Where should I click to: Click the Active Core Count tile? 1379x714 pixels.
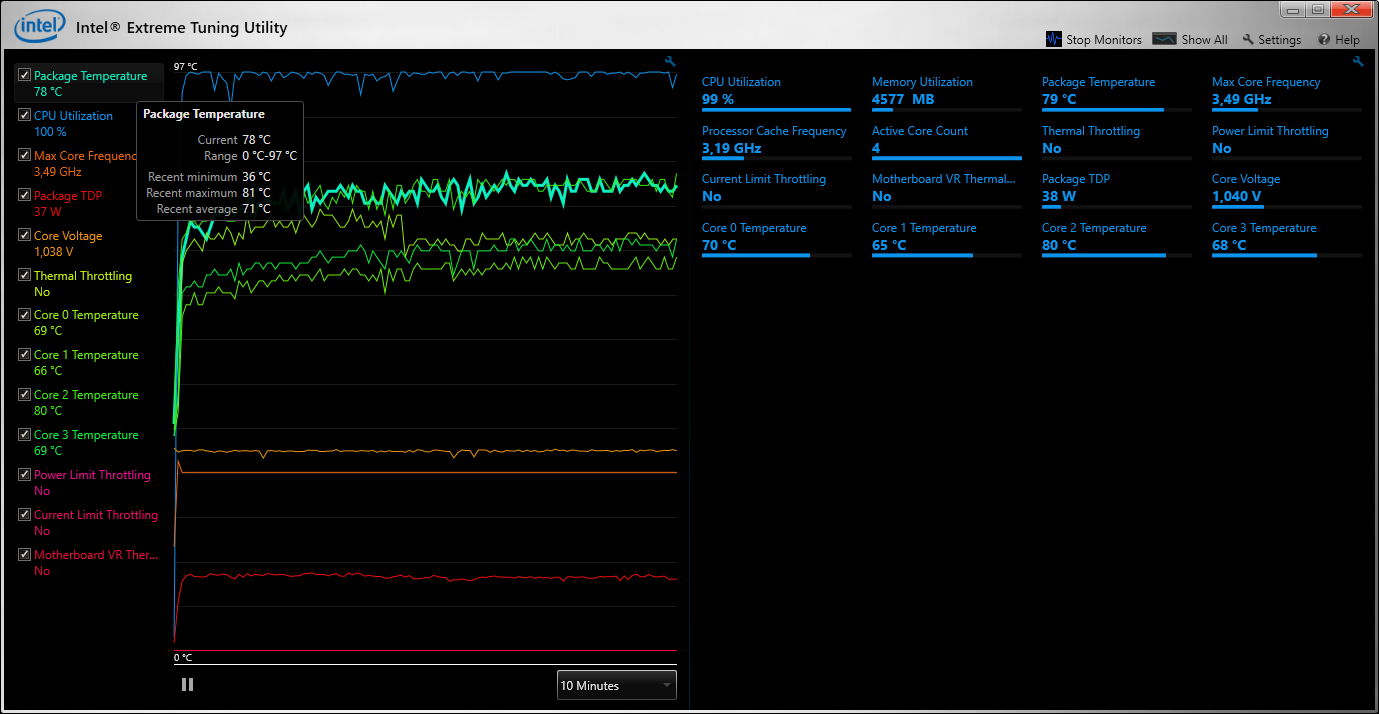[947, 141]
